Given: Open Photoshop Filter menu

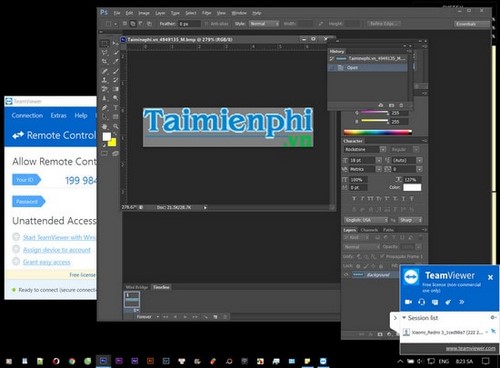Looking at the screenshot, I should tap(207, 13).
